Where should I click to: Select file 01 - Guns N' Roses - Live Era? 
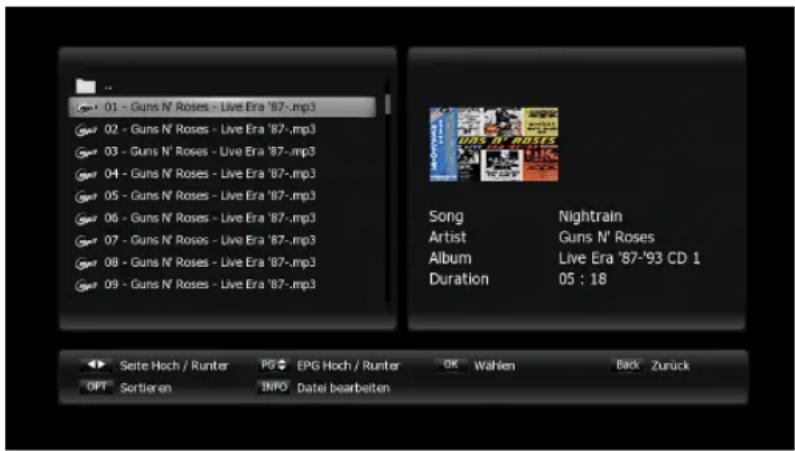(222, 107)
